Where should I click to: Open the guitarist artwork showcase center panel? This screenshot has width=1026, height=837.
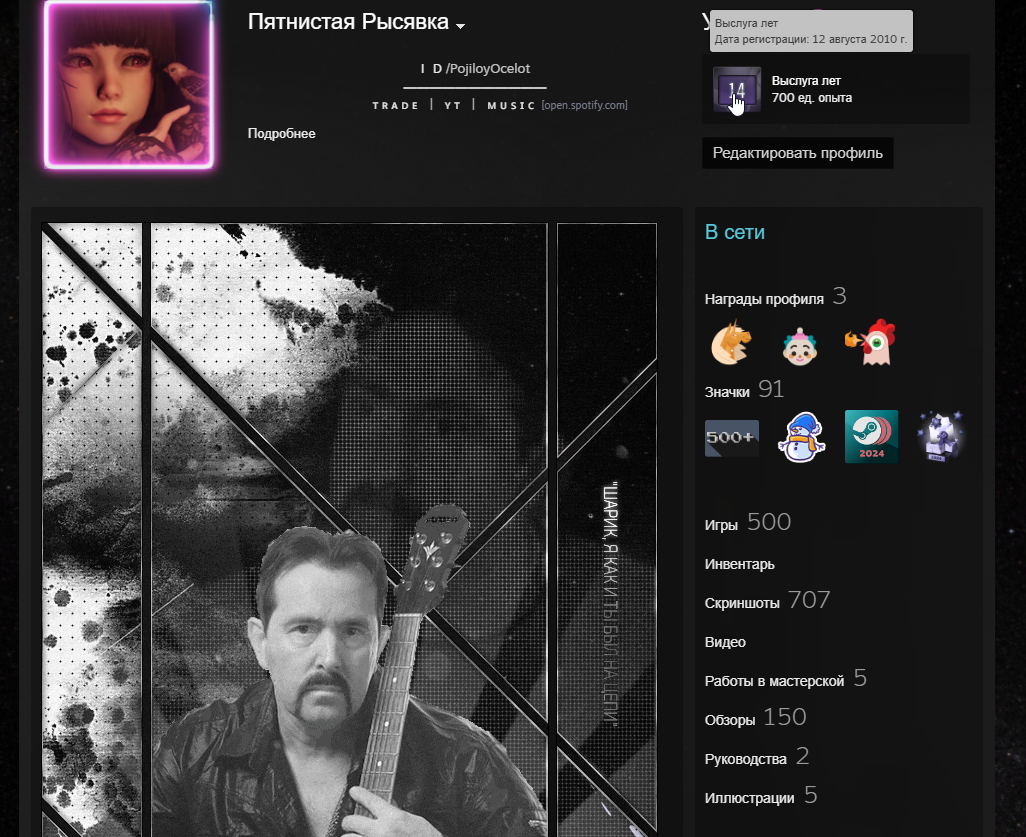coord(349,530)
